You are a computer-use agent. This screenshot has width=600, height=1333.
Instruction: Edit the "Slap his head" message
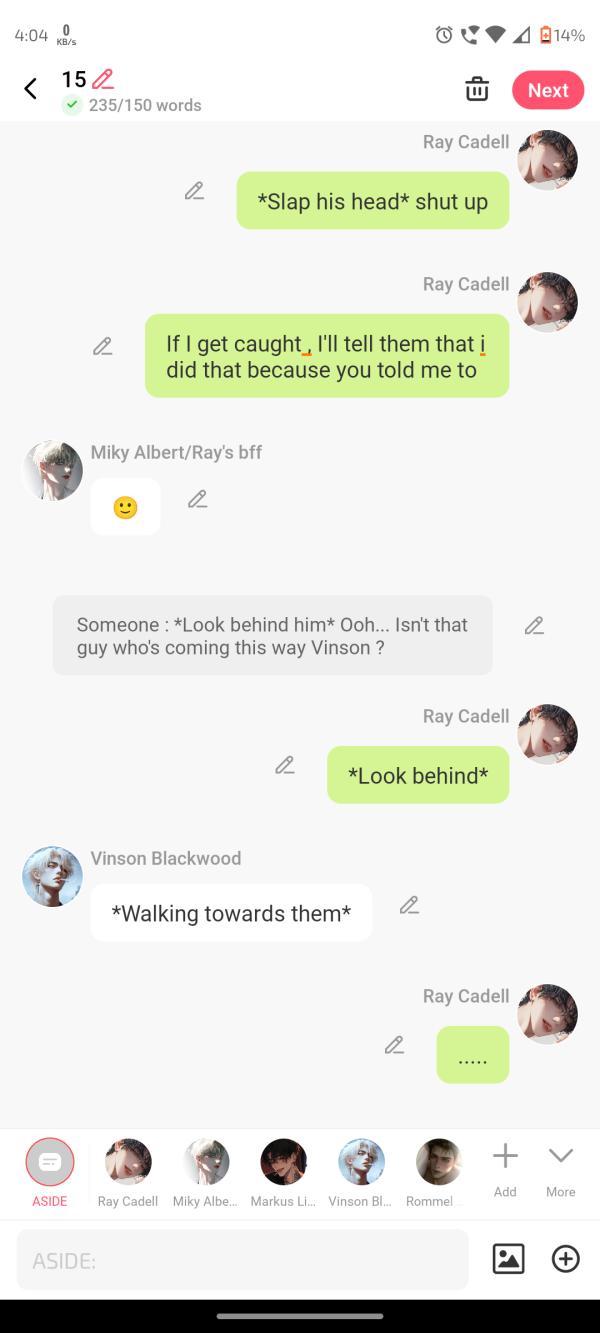pos(194,191)
